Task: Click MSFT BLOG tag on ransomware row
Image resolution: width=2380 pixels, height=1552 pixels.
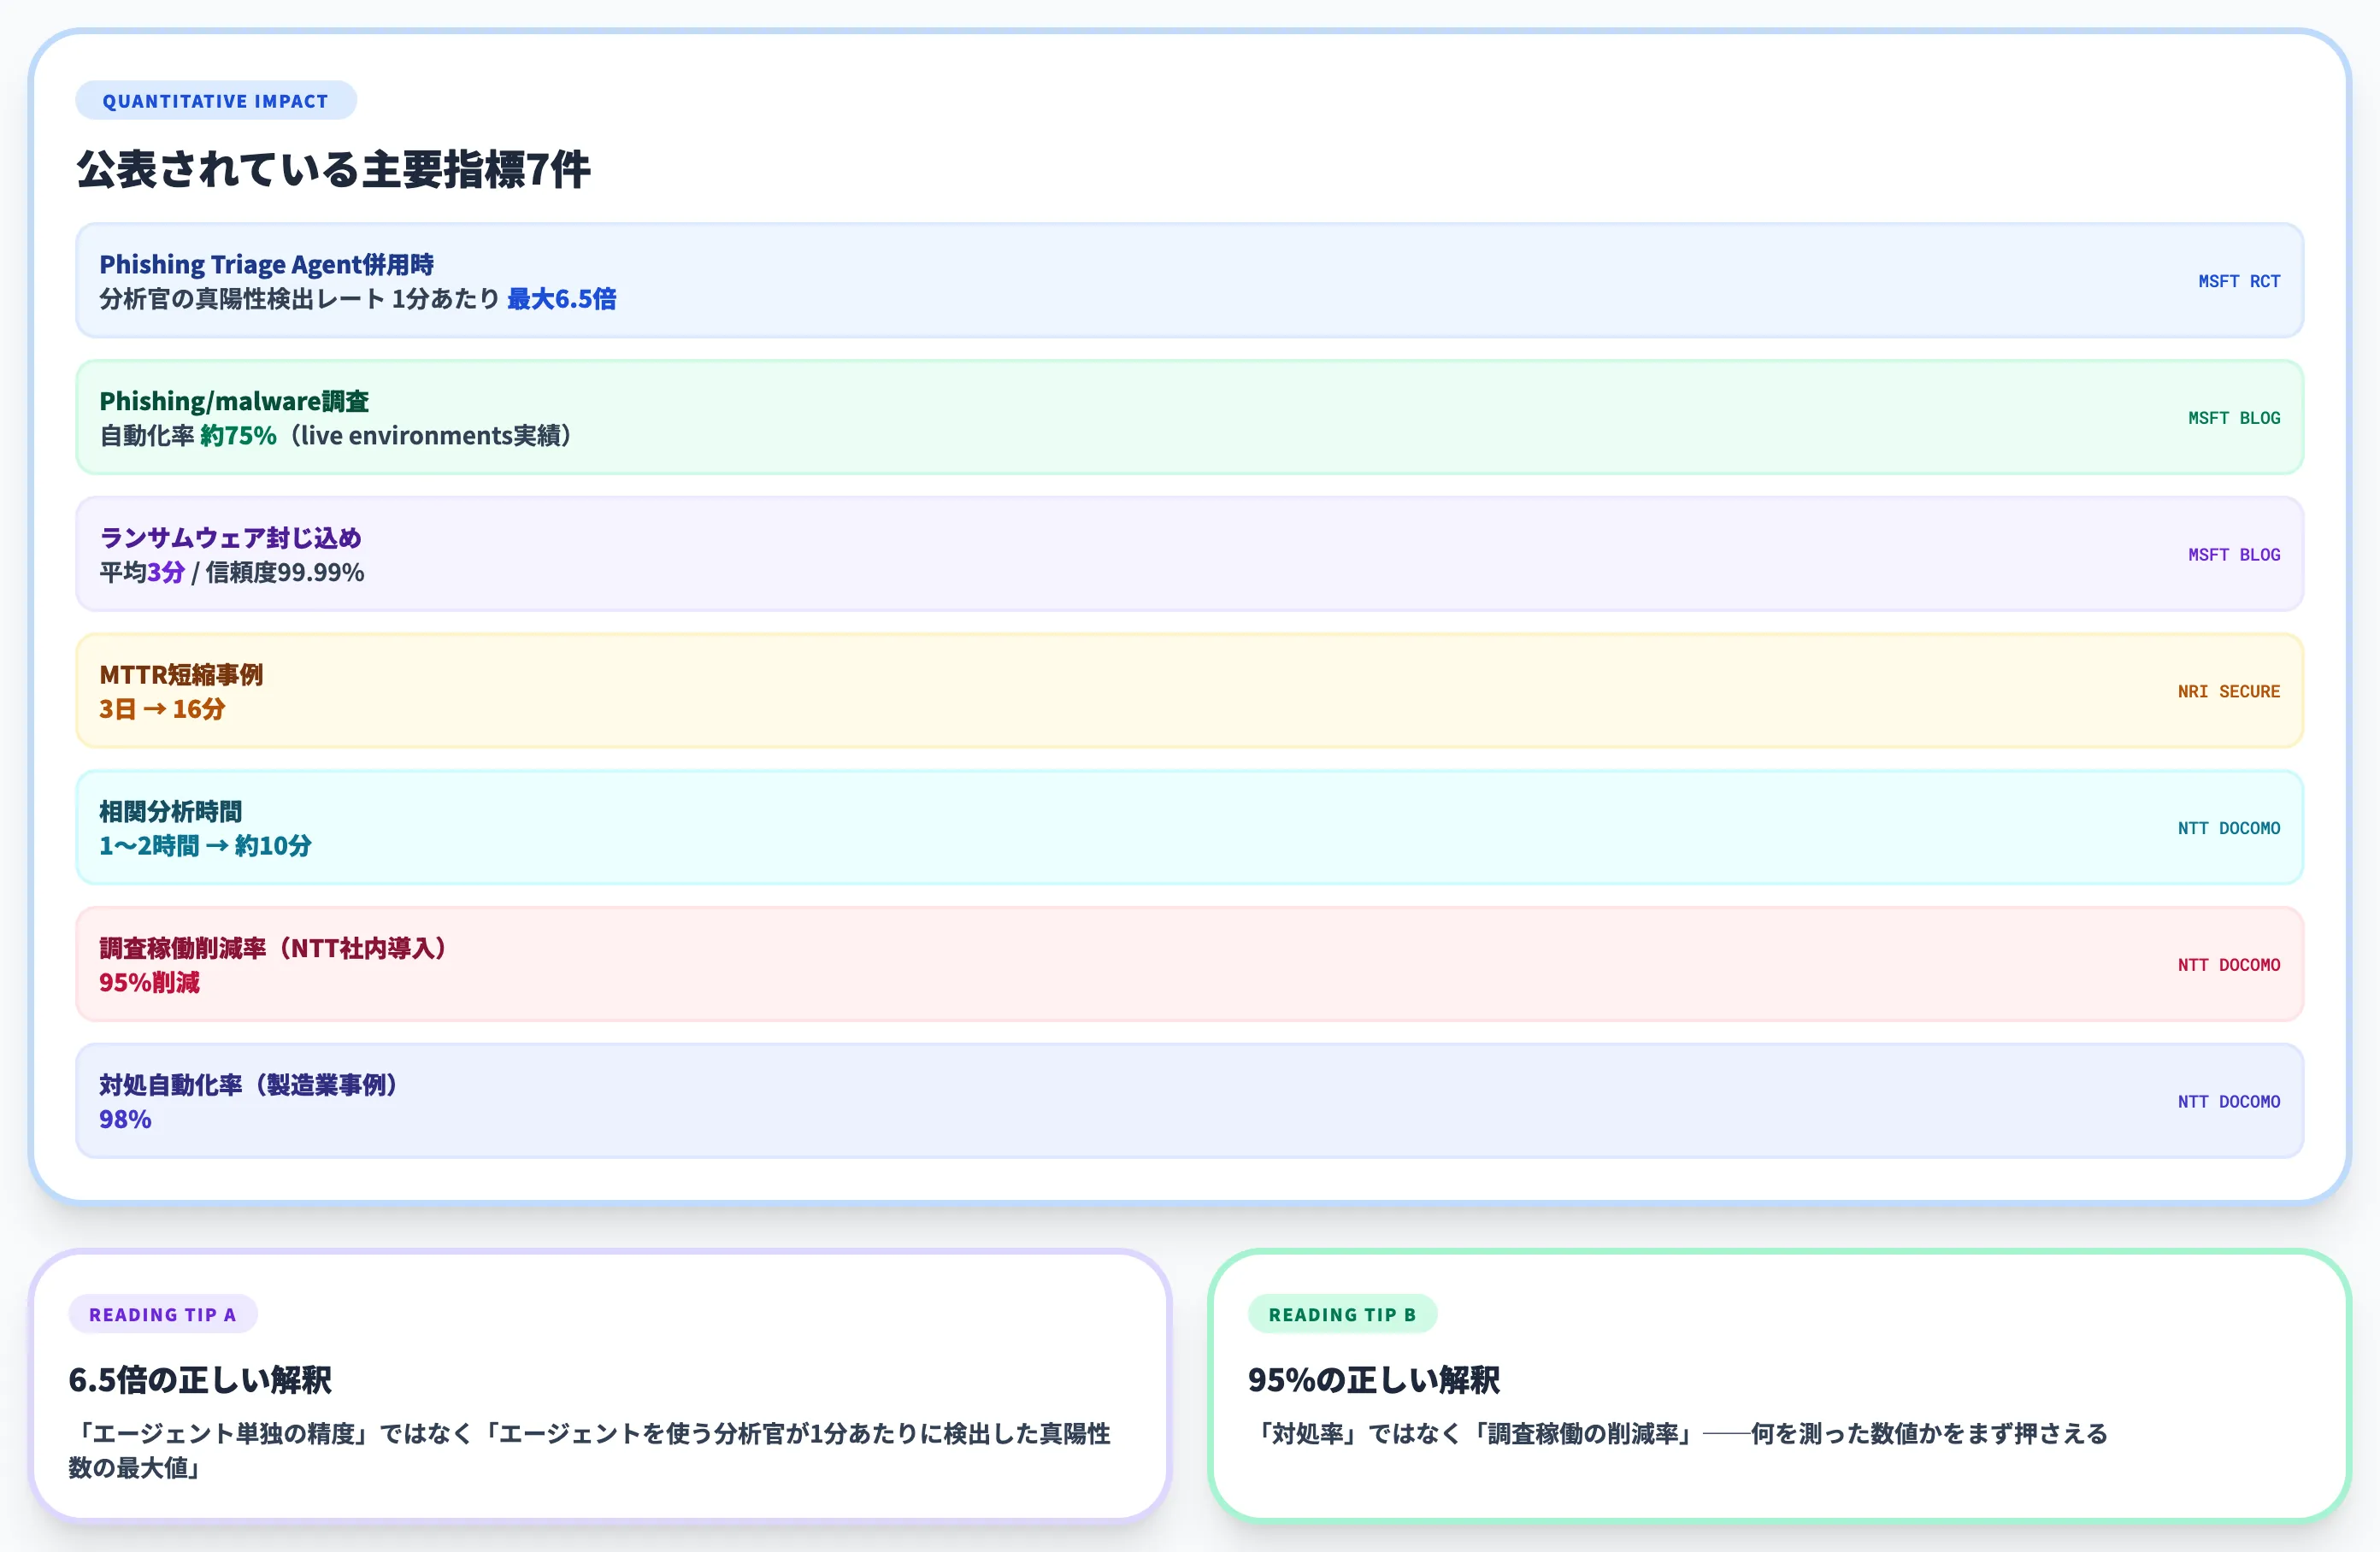Action: 2234,555
